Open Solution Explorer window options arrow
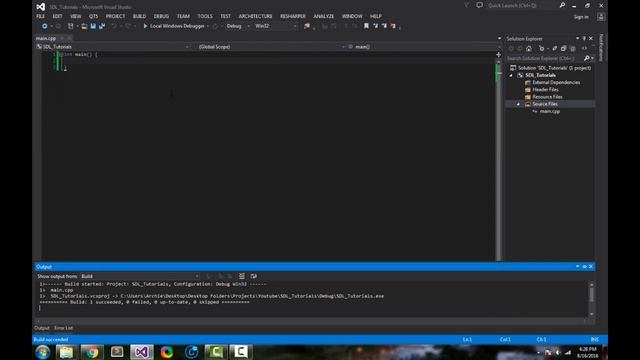The height and width of the screenshot is (360, 640). (578, 38)
